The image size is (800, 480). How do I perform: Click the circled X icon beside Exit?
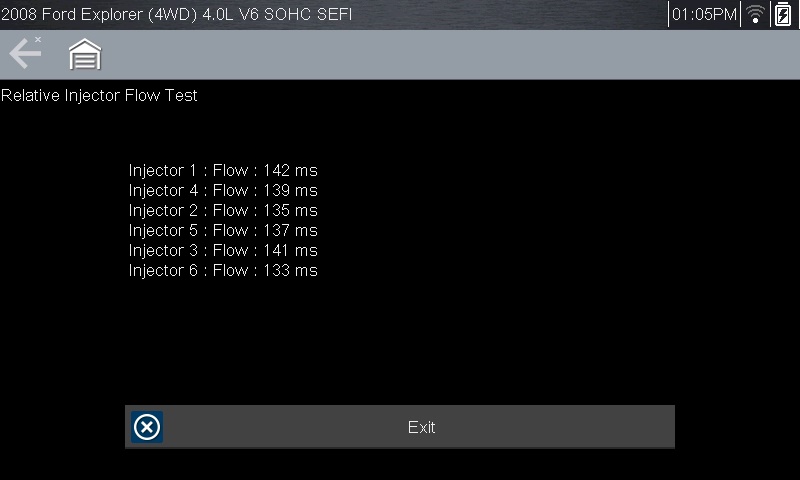pos(147,427)
